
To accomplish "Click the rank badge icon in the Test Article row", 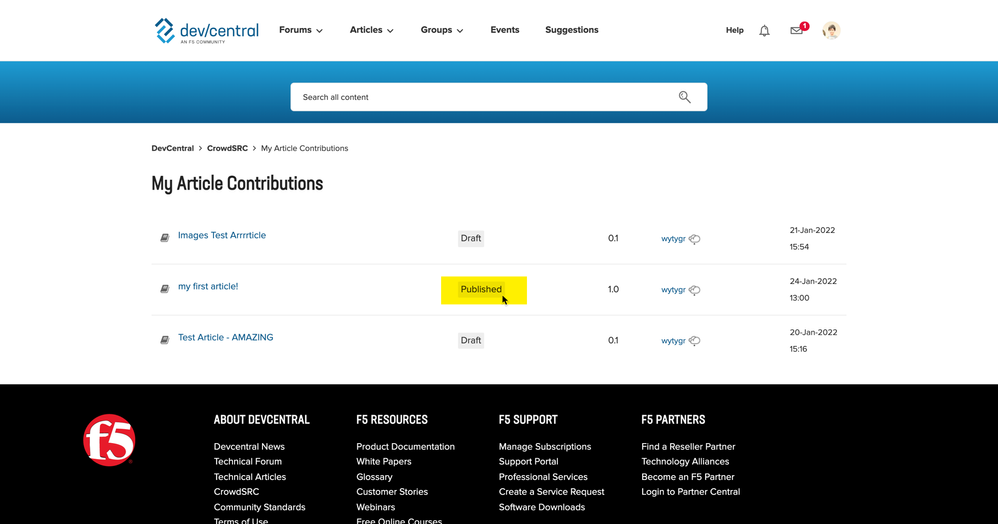I will [694, 341].
